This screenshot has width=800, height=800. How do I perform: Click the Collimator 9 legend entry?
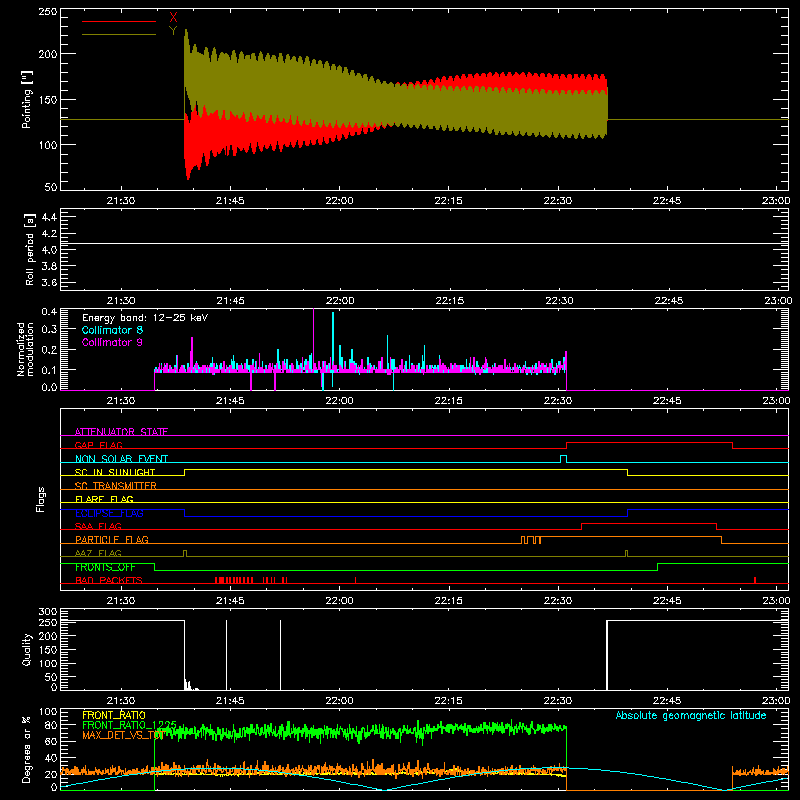112,342
